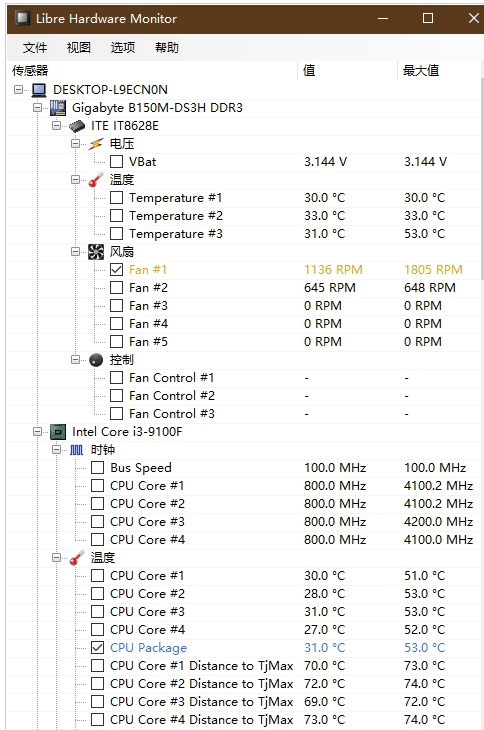This screenshot has height=730, width=484.
Task: Select the Temperature #3 row
Action: 242,234
